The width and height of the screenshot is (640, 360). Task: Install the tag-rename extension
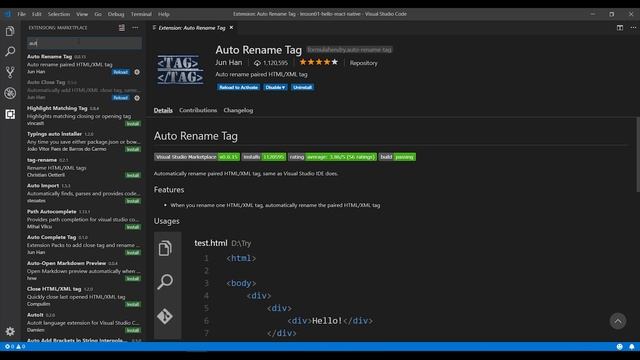[133, 175]
